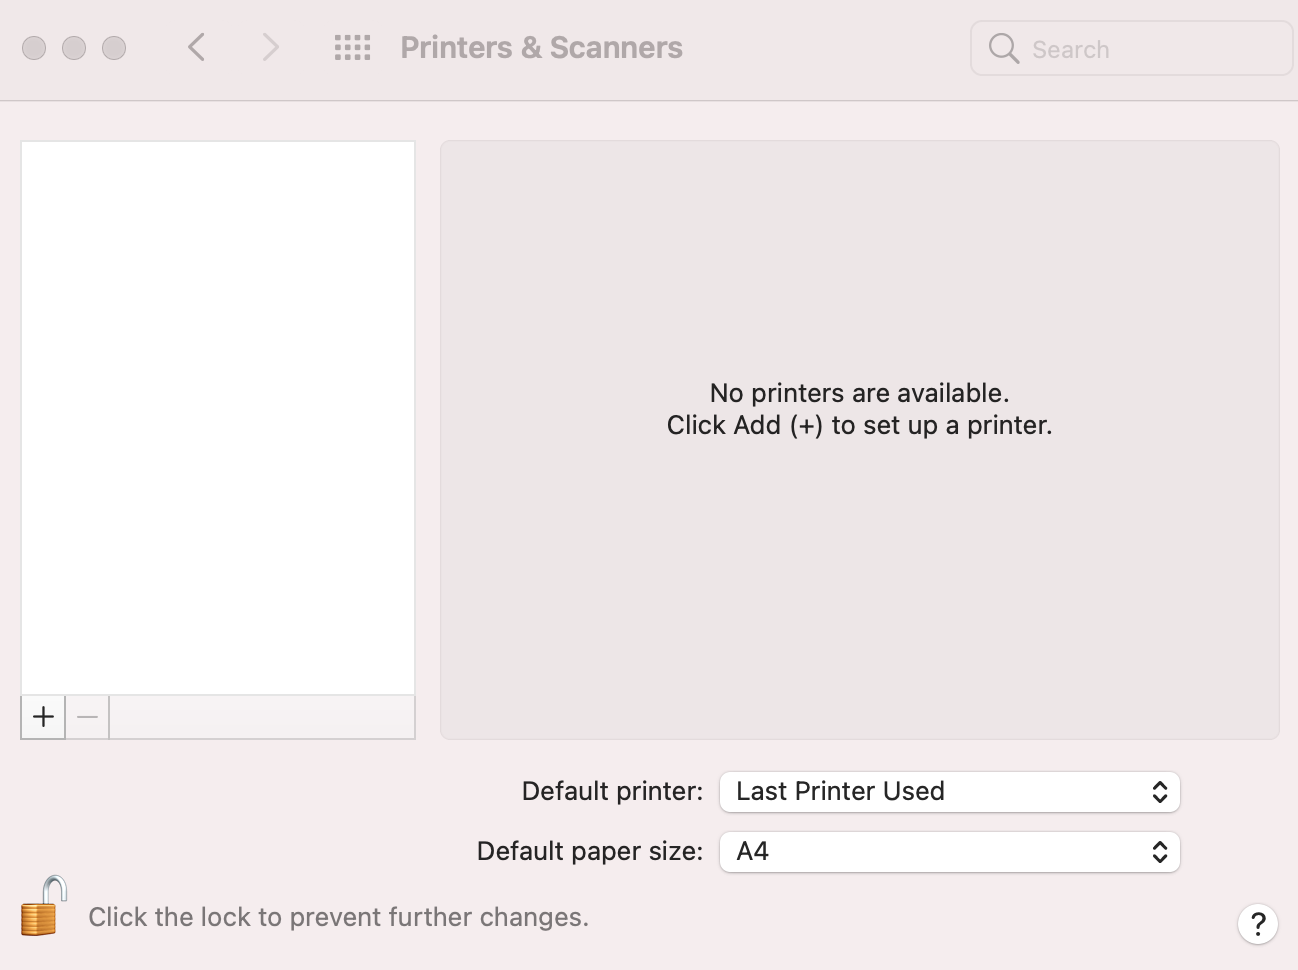This screenshot has width=1298, height=970.
Task: Click the arrows beside Last Printer Used
Action: tap(1160, 792)
